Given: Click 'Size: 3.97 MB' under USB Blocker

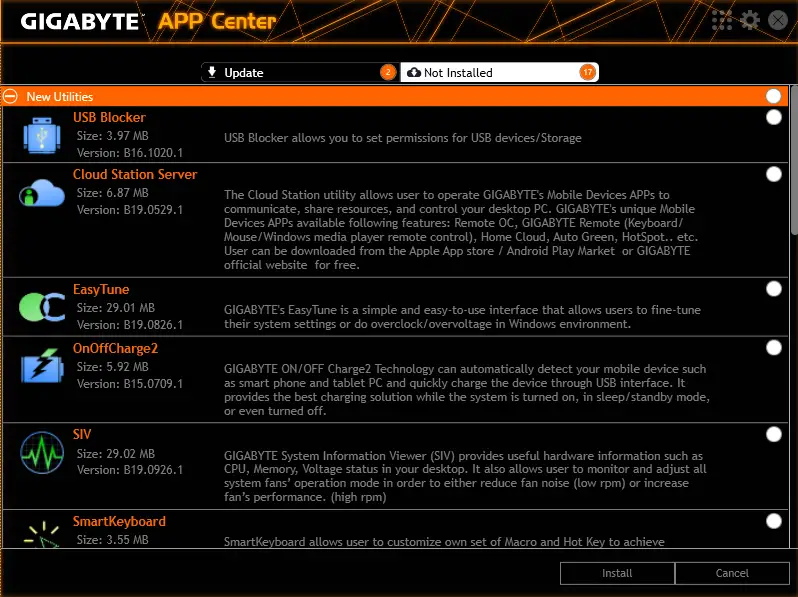Looking at the screenshot, I should click(x=112, y=136).
